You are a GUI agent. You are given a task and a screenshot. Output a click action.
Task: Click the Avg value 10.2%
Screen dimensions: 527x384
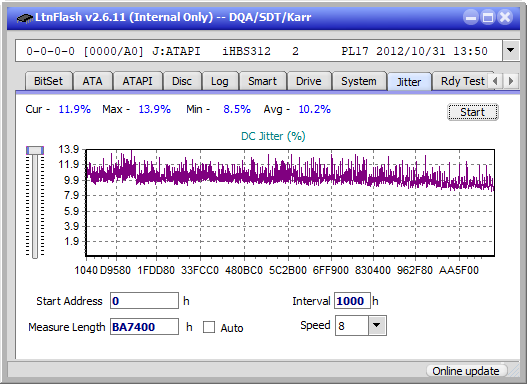click(x=315, y=109)
